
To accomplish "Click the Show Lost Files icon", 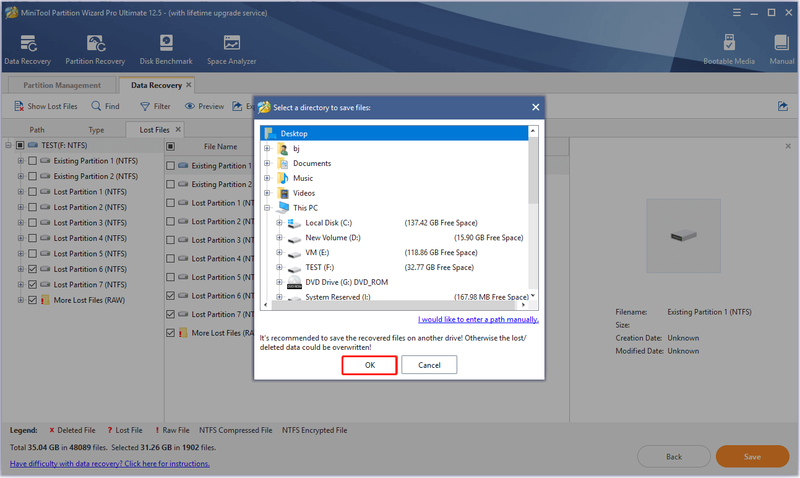I will 19,106.
